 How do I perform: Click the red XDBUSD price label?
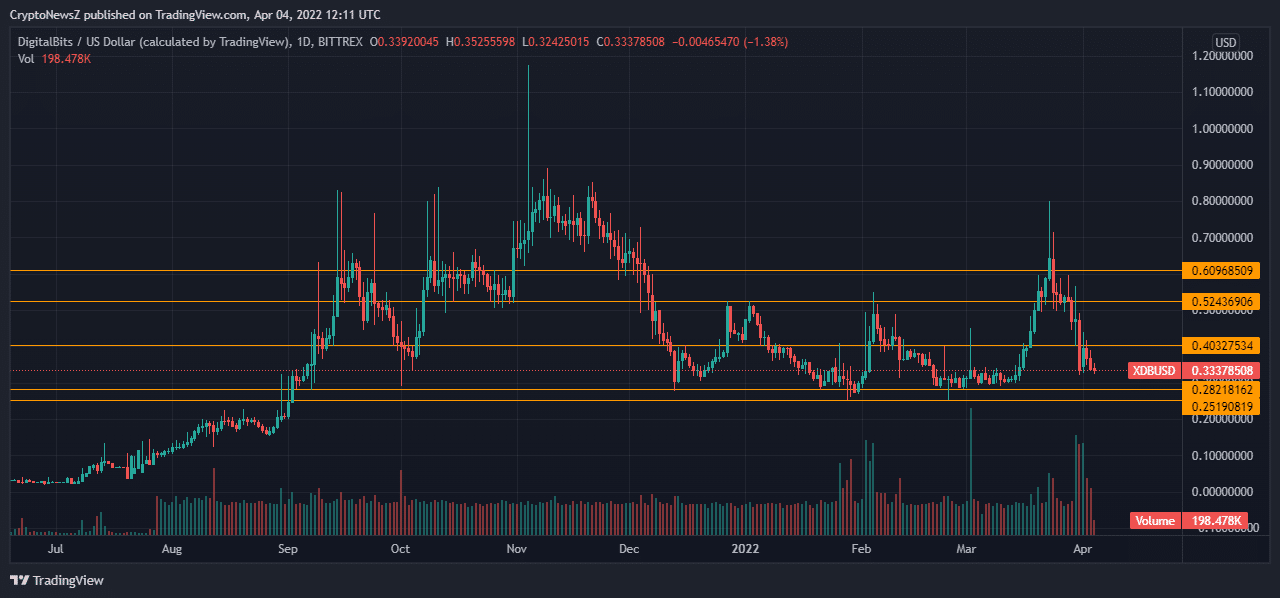tap(1152, 370)
